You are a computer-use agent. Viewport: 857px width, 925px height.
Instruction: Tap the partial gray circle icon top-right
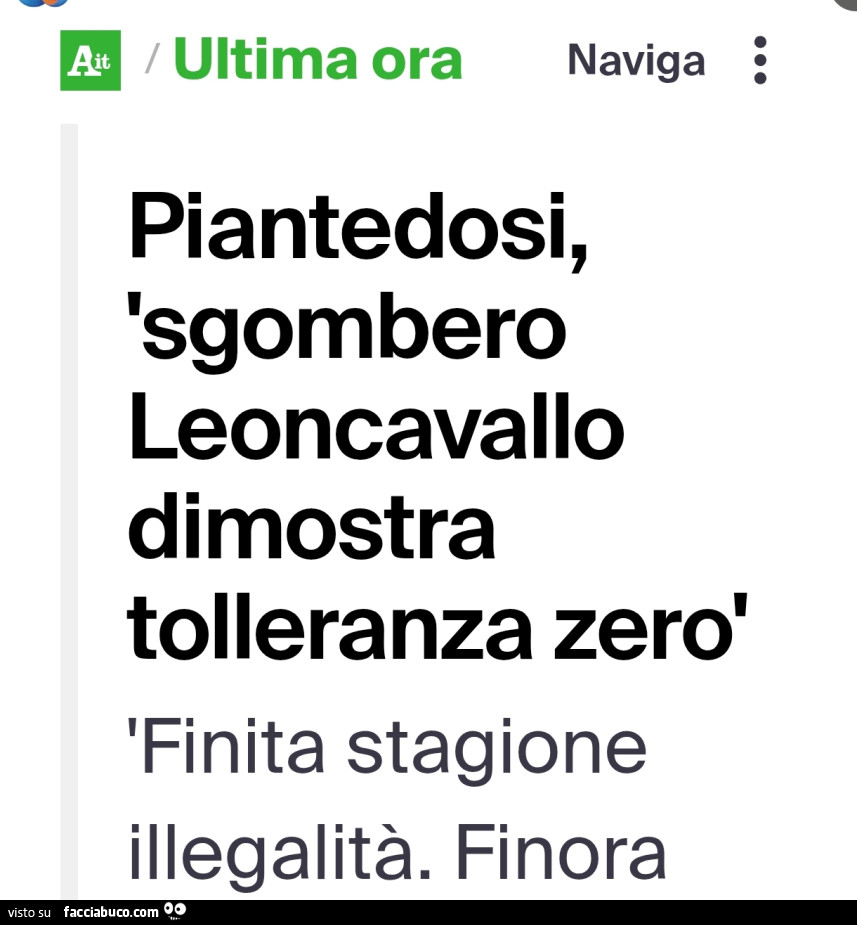point(843,3)
